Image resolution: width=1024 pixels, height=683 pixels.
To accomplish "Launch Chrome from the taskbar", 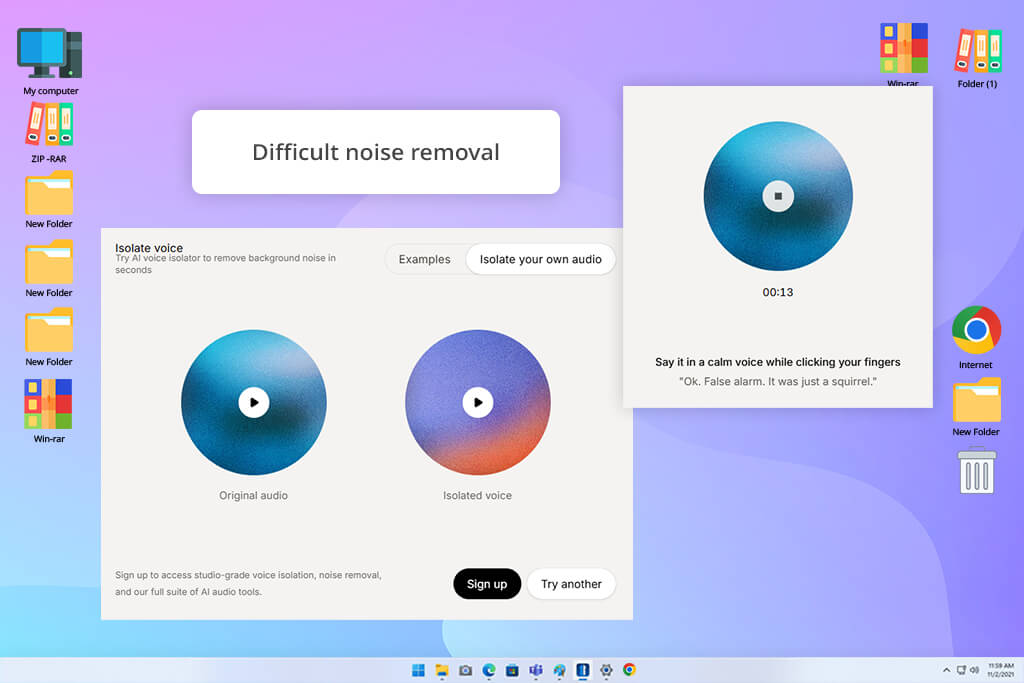I will 630,669.
